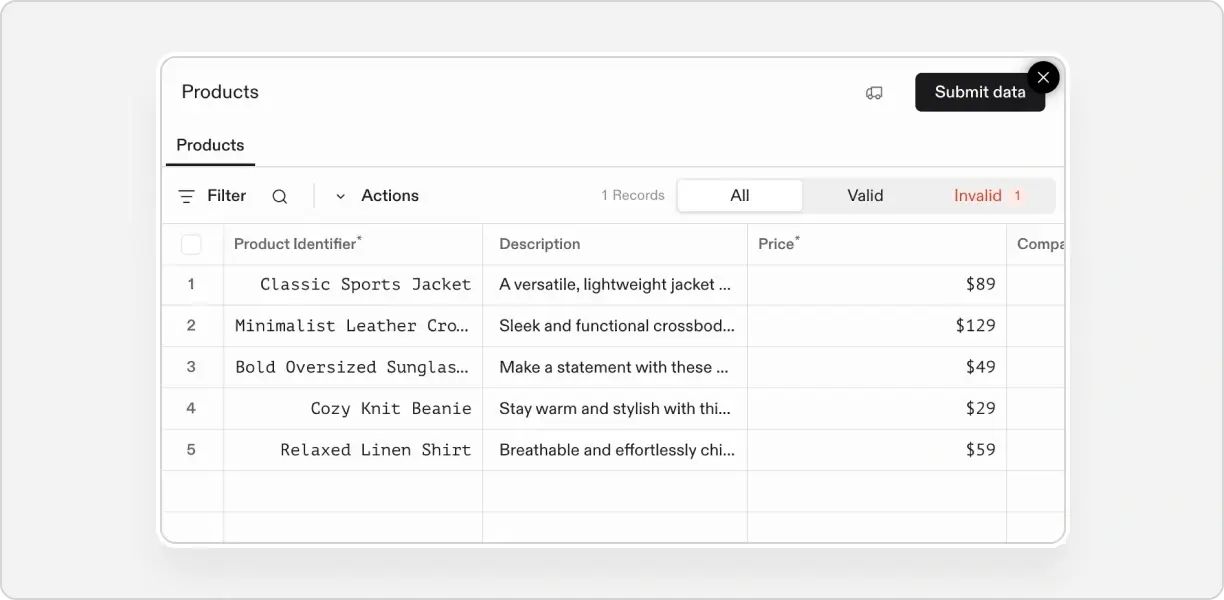Click the Cozy Knit Beanie description cell

coord(614,408)
